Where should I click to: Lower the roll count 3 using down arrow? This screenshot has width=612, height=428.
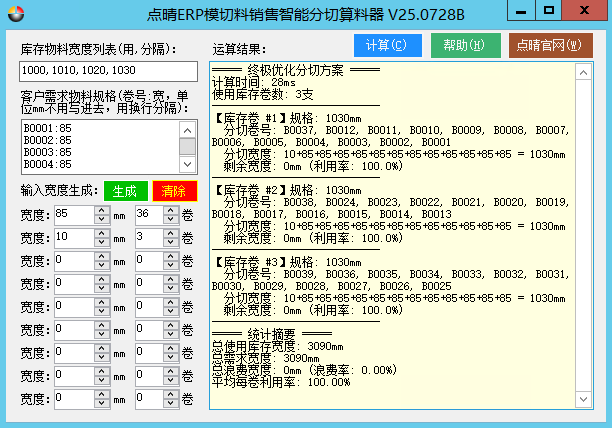coord(169,241)
